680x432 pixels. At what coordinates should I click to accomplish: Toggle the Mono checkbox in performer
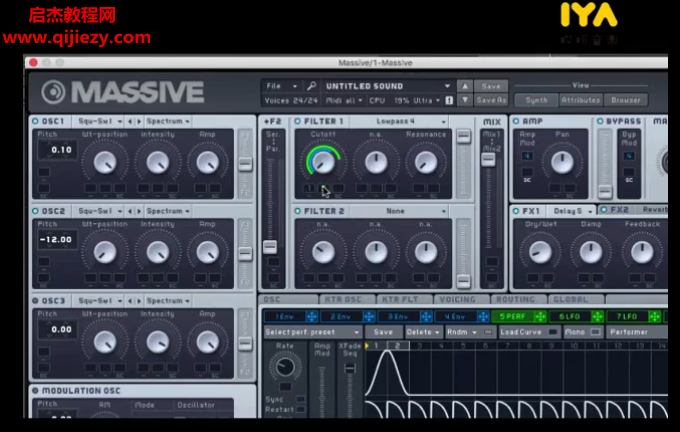[x=596, y=332]
